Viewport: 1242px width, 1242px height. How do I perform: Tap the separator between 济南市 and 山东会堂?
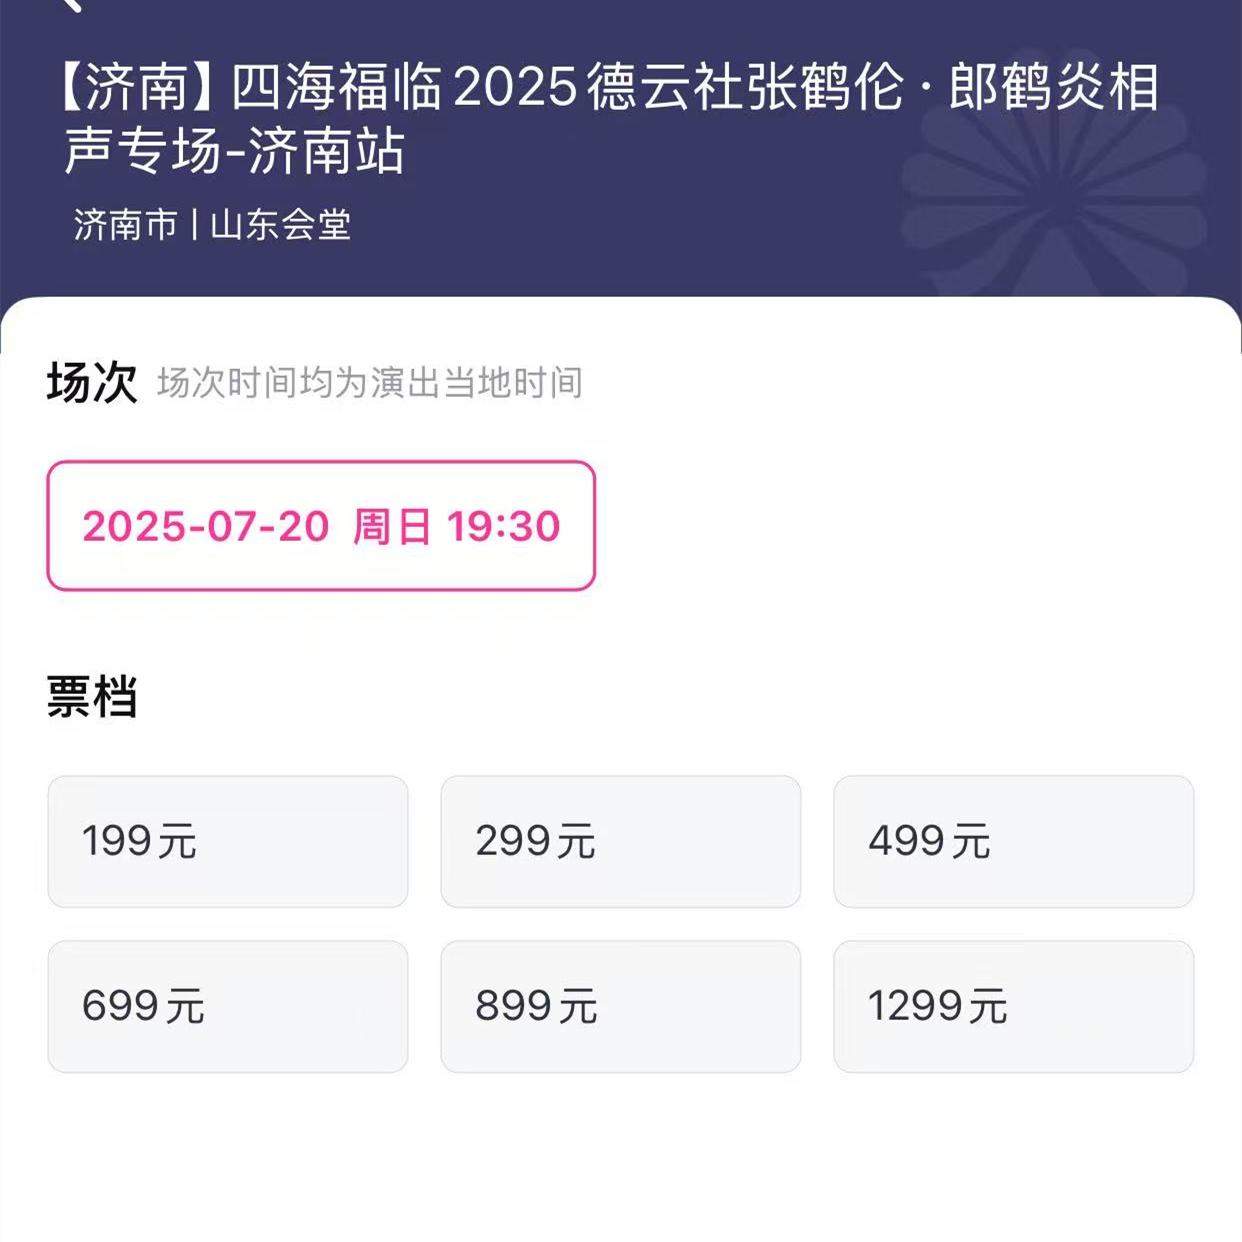point(194,225)
